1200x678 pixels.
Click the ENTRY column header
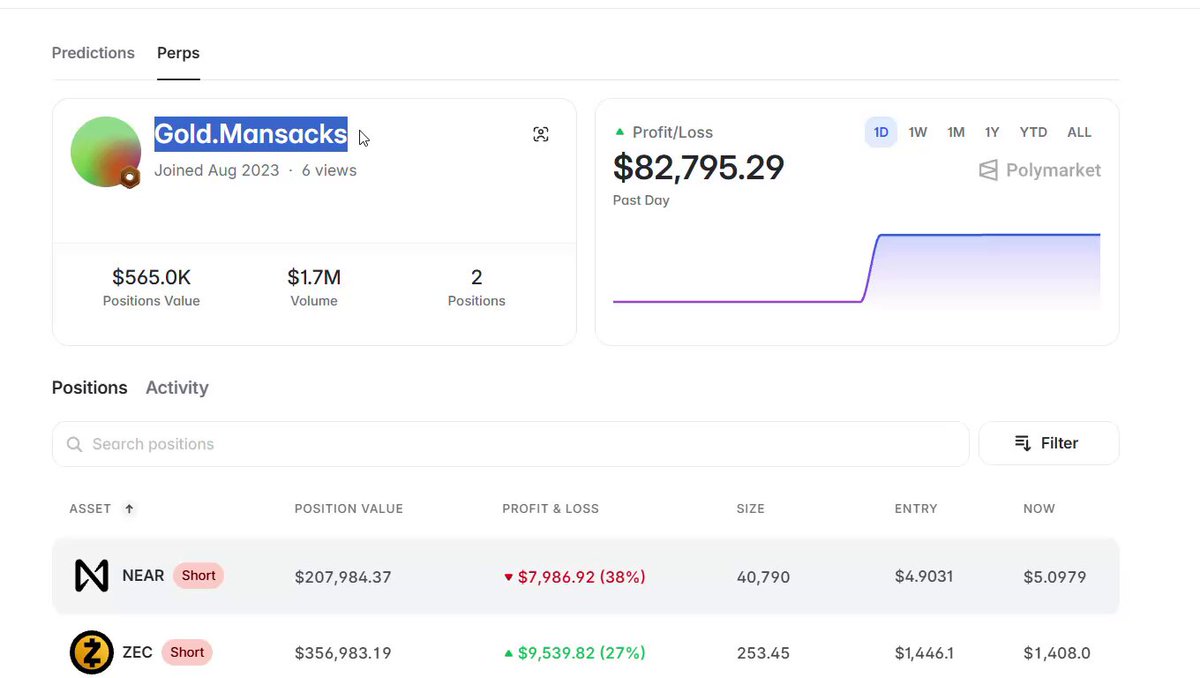click(x=916, y=509)
